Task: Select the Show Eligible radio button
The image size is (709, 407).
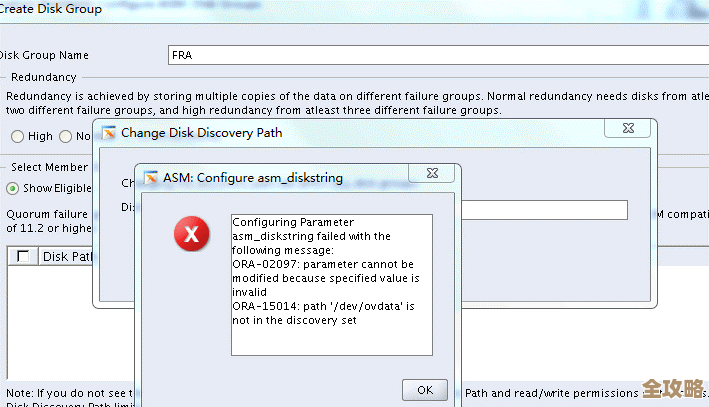Action: coord(13,188)
